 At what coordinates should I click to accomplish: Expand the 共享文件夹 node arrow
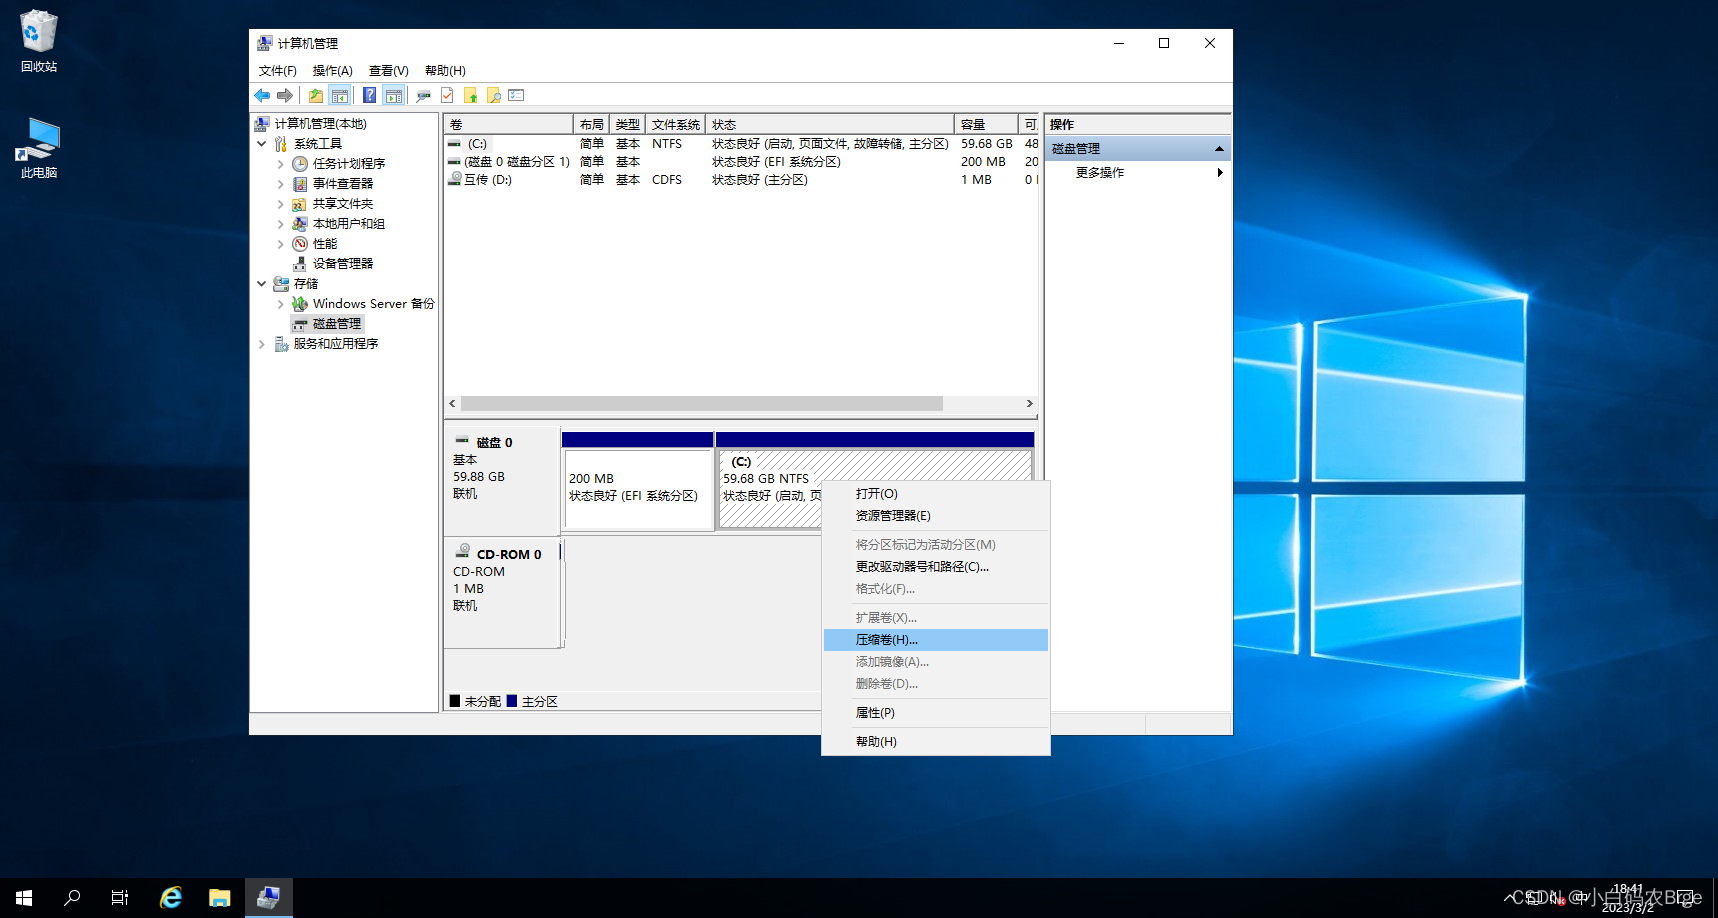[x=281, y=204]
